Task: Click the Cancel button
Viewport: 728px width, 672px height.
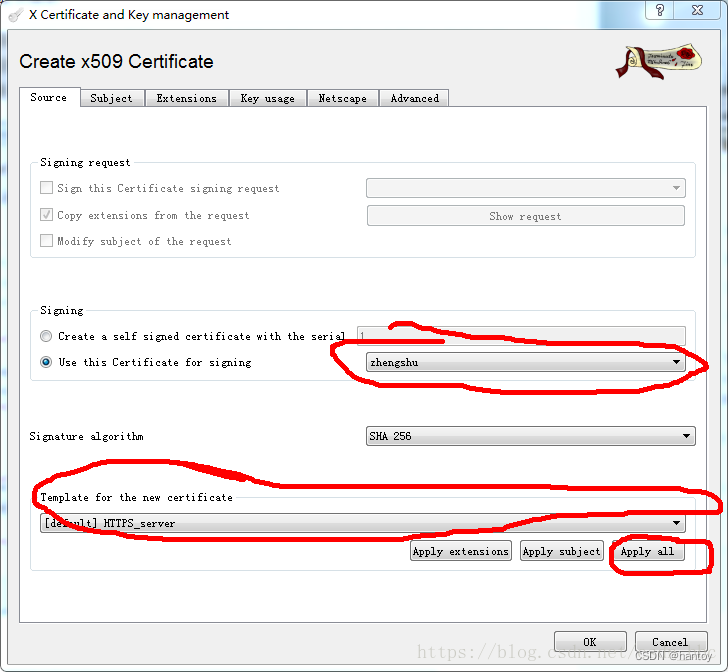Action: tap(670, 642)
